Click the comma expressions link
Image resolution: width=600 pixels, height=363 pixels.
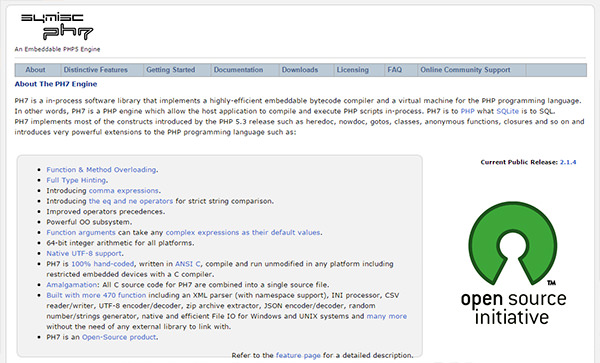click(x=124, y=190)
